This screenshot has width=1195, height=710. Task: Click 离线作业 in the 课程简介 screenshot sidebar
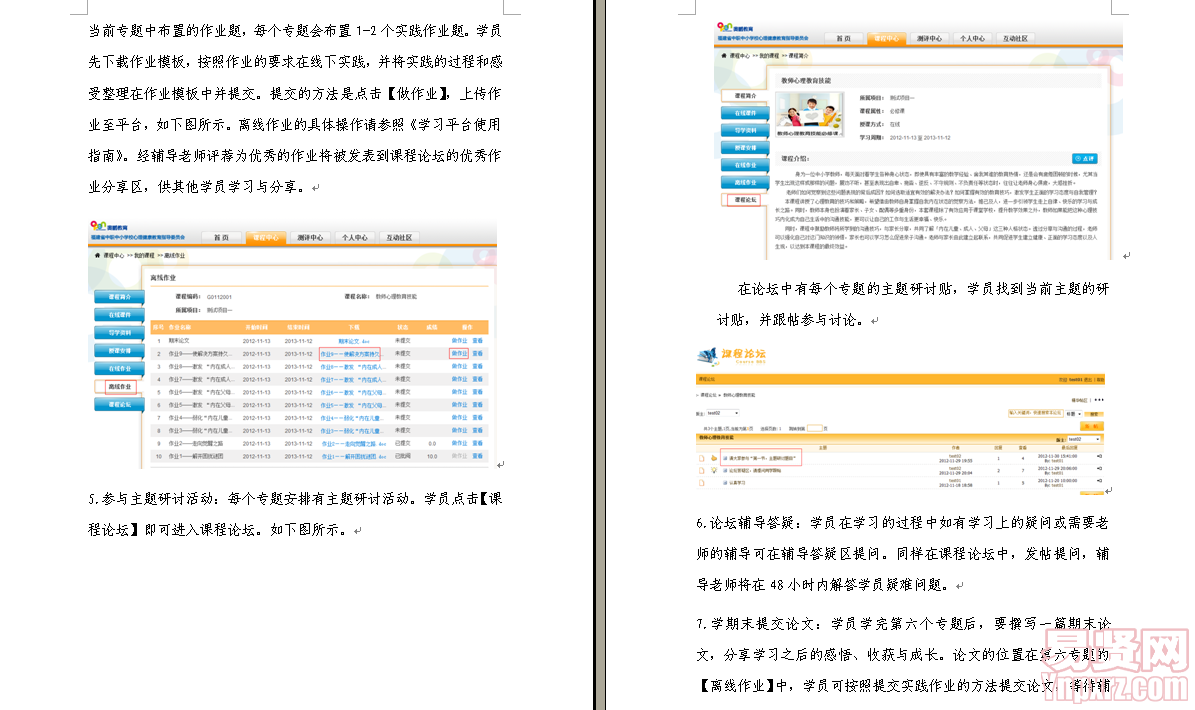click(x=745, y=182)
